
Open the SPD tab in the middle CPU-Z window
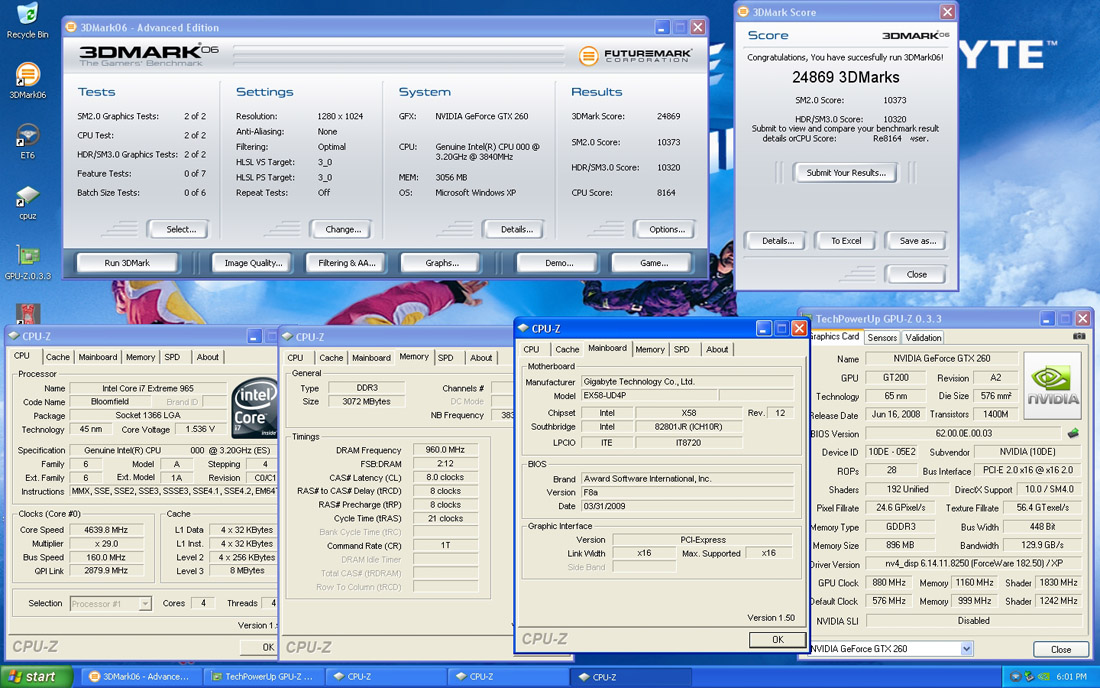pos(445,358)
